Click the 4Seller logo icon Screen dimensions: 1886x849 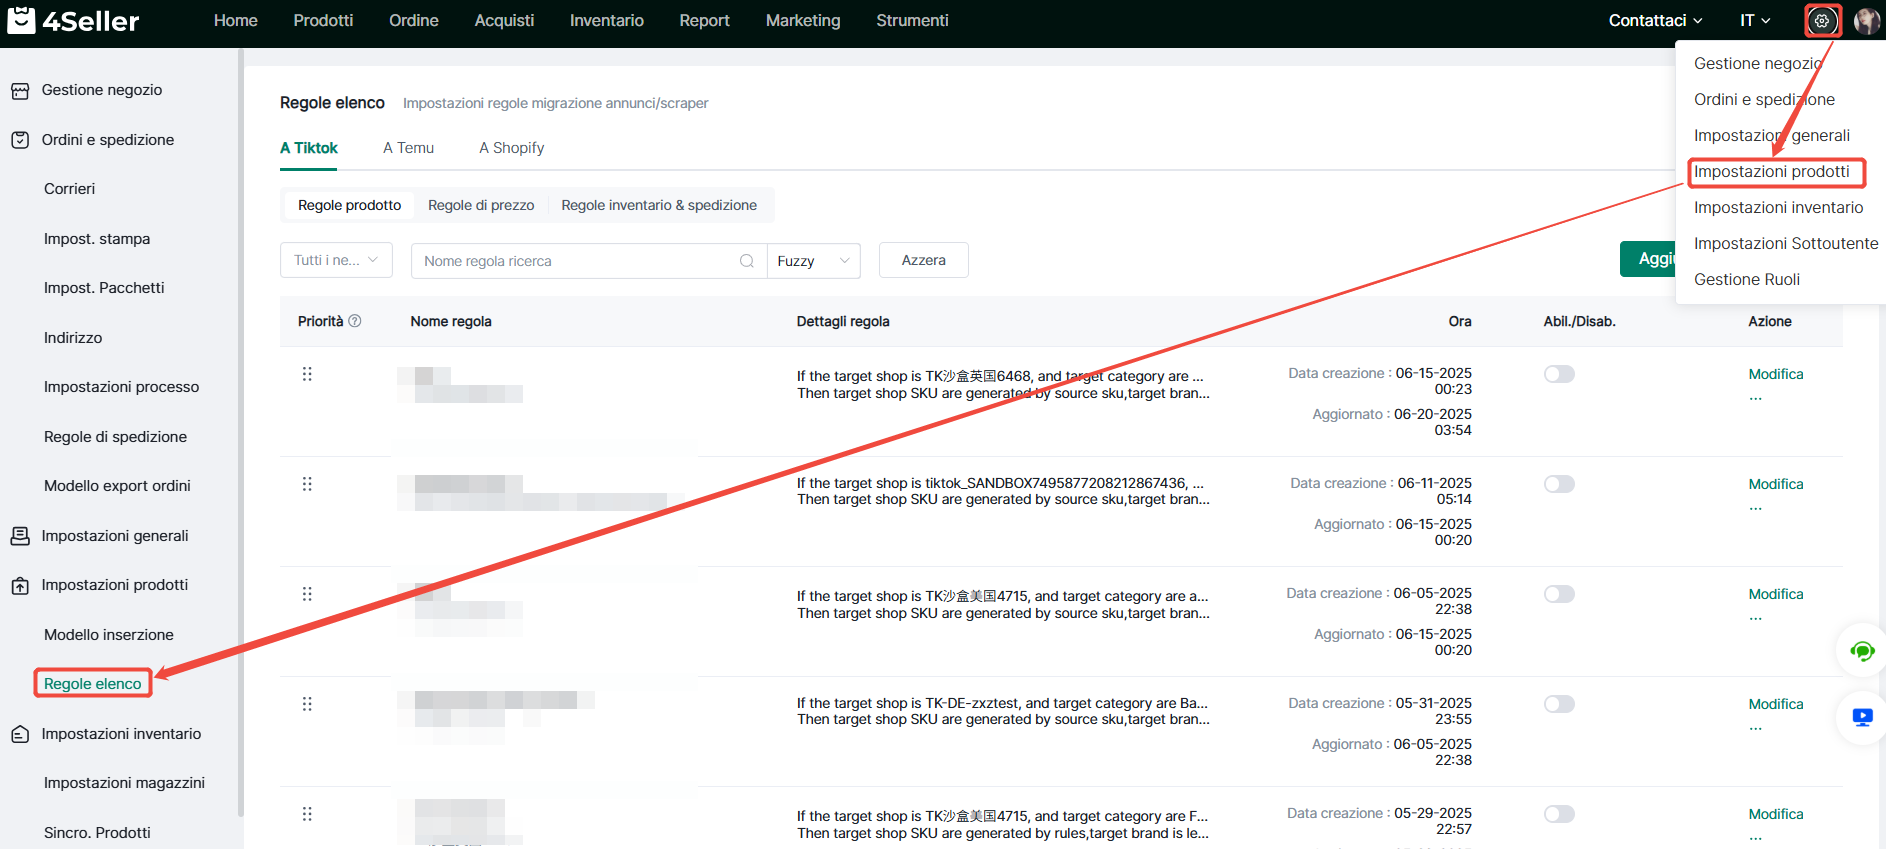pos(21,20)
